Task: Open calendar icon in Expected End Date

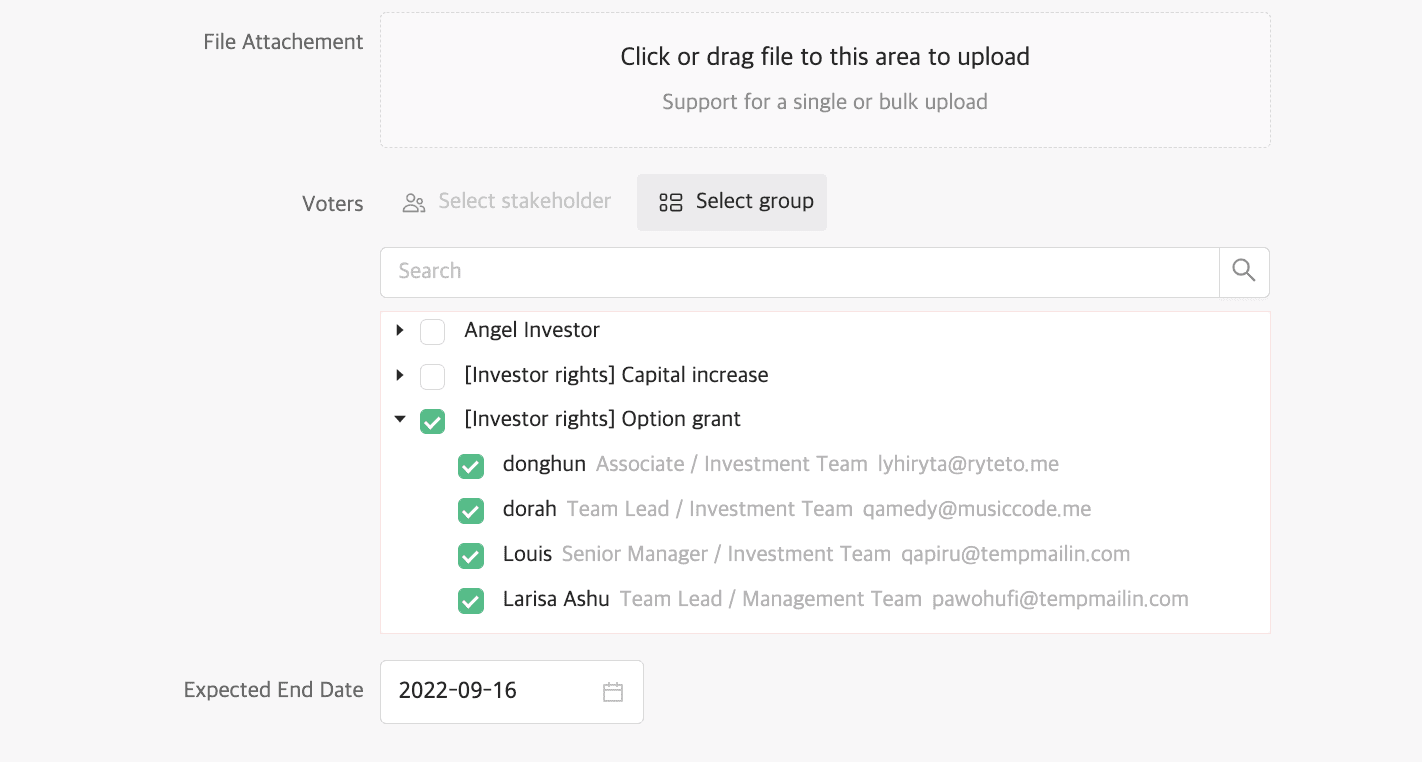Action: 613,692
